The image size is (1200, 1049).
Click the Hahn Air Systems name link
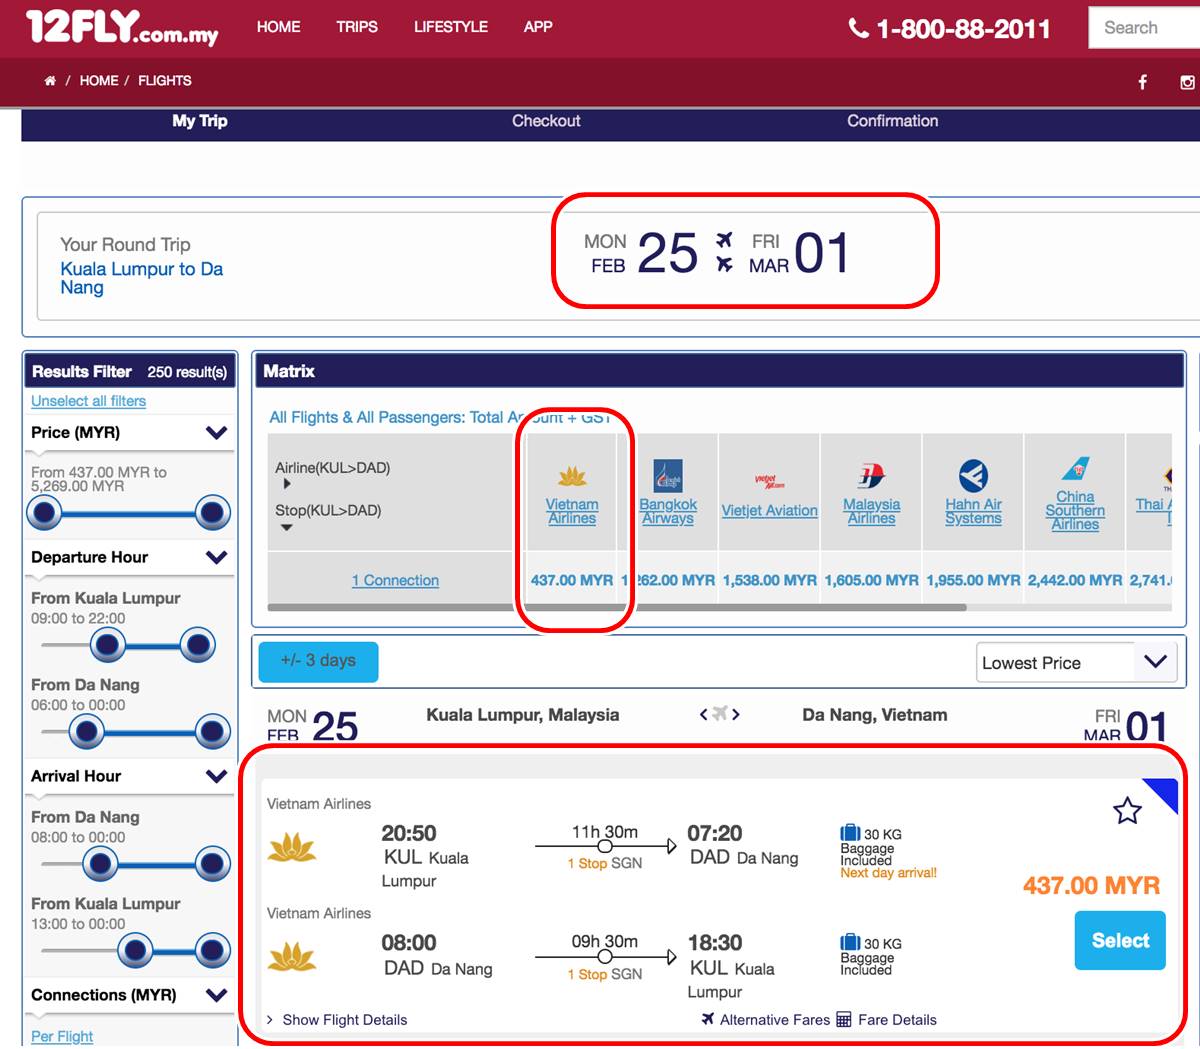[973, 511]
